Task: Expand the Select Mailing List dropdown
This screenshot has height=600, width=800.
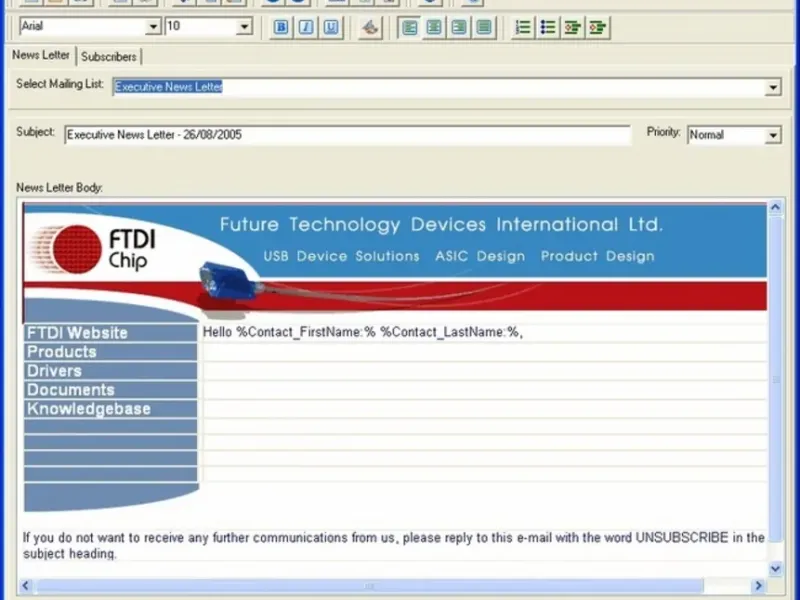Action: click(772, 87)
